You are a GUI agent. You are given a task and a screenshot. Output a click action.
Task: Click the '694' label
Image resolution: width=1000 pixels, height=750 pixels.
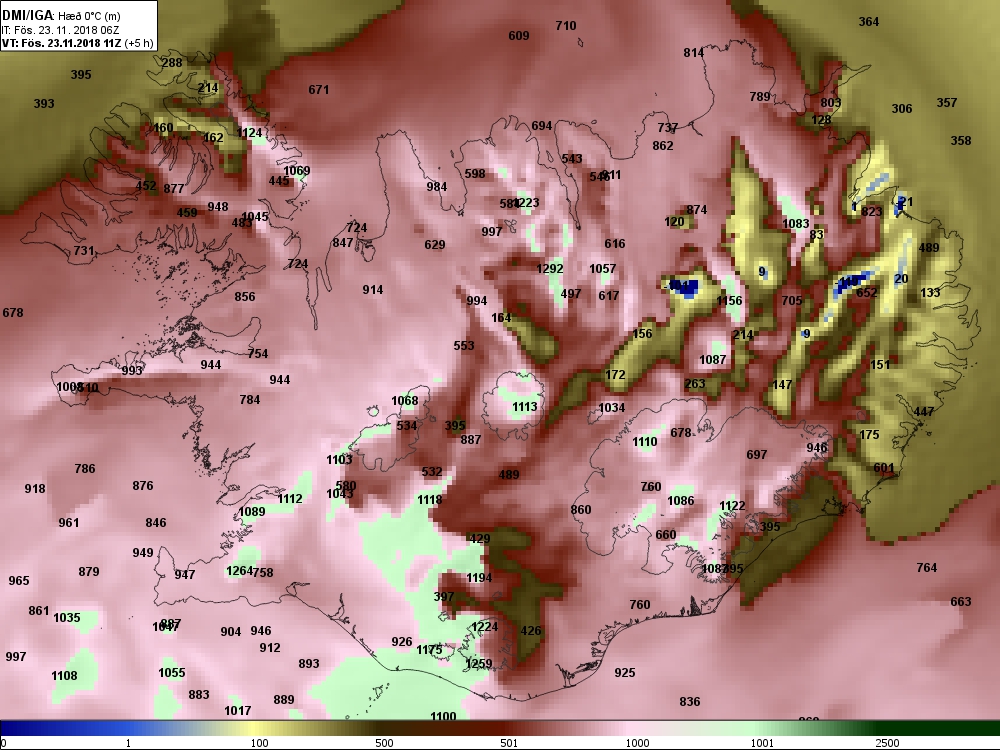[x=541, y=126]
